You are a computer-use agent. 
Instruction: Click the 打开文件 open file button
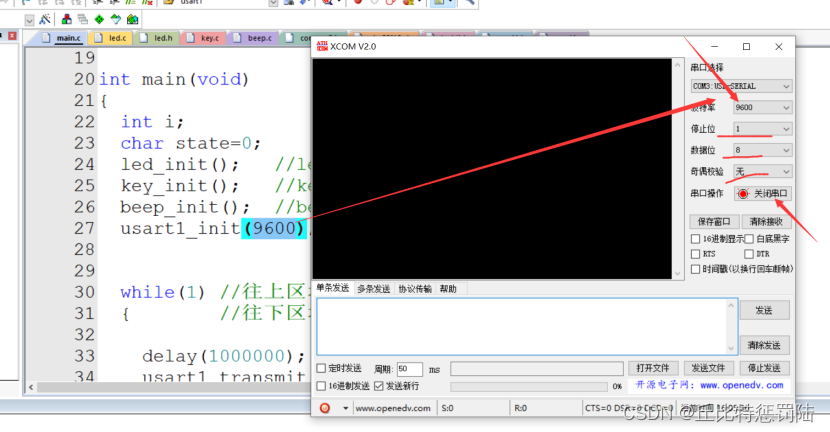click(653, 368)
